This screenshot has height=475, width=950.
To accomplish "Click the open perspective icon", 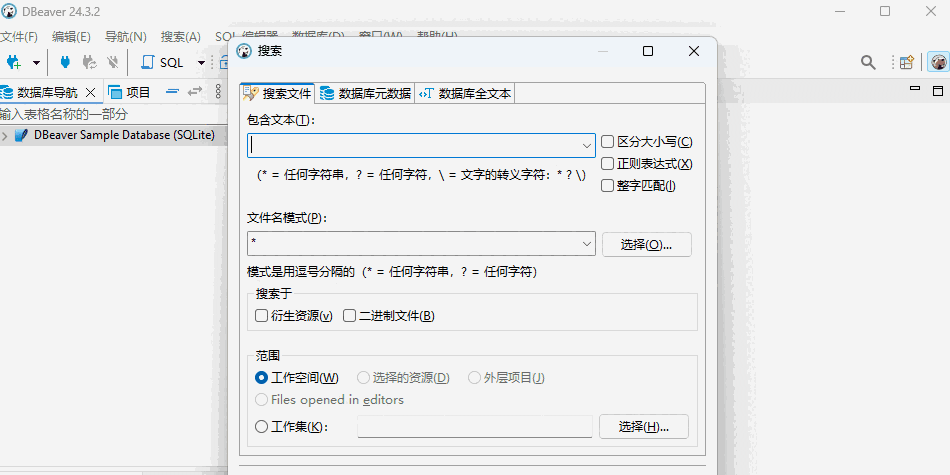I will click(906, 62).
